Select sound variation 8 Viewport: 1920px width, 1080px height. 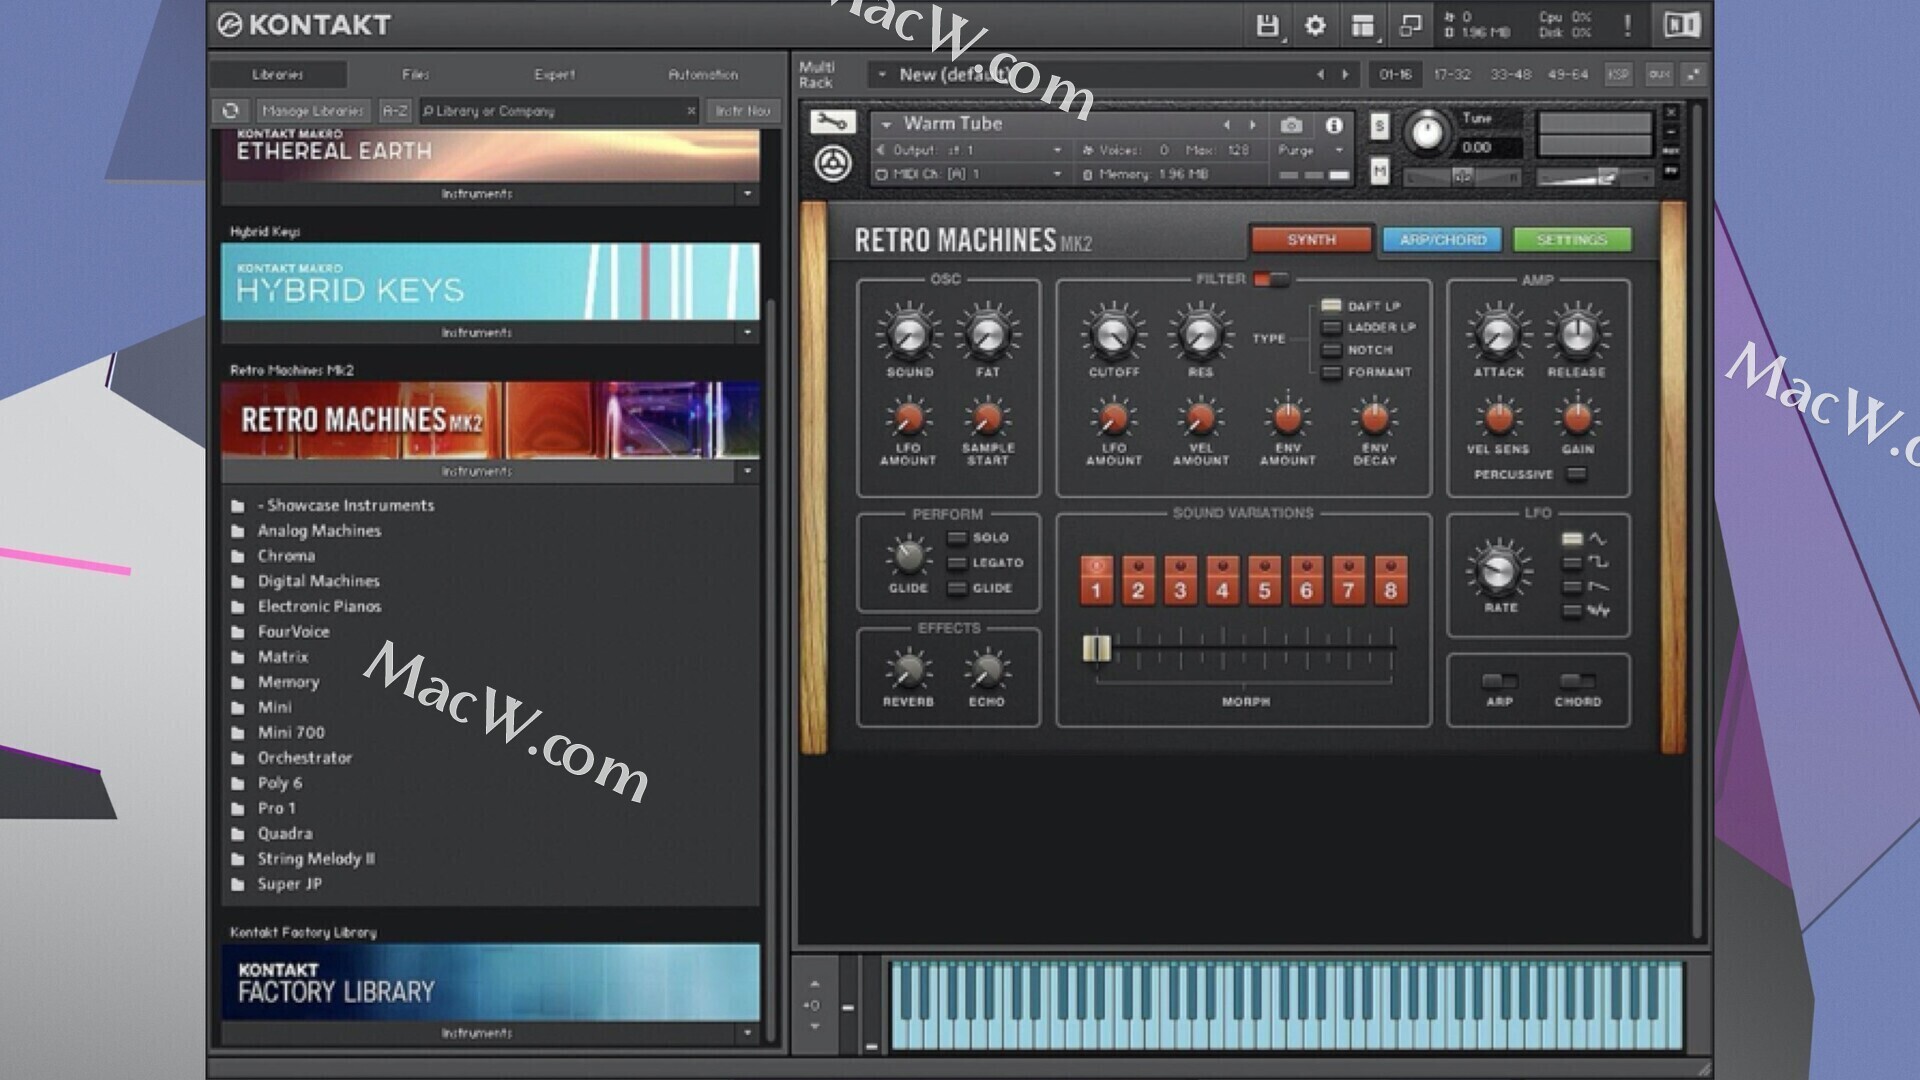(x=1390, y=581)
